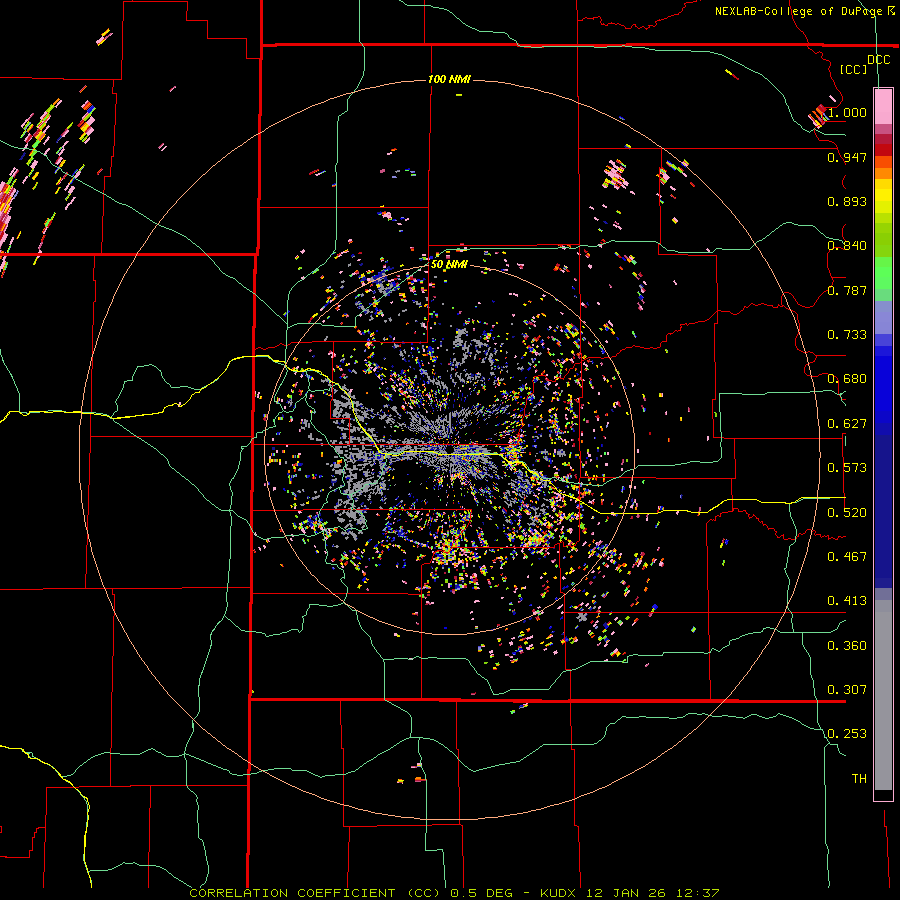Select the 0.253 scale value

[847, 734]
